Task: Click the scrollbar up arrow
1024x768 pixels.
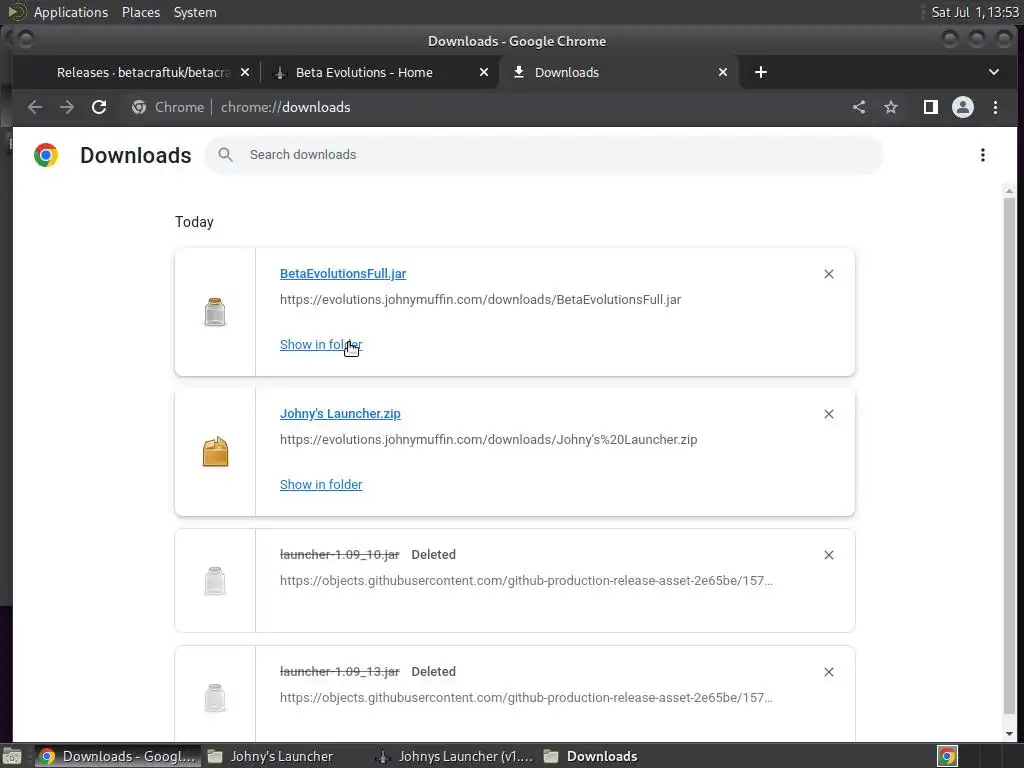Action: pyautogui.click(x=1009, y=191)
